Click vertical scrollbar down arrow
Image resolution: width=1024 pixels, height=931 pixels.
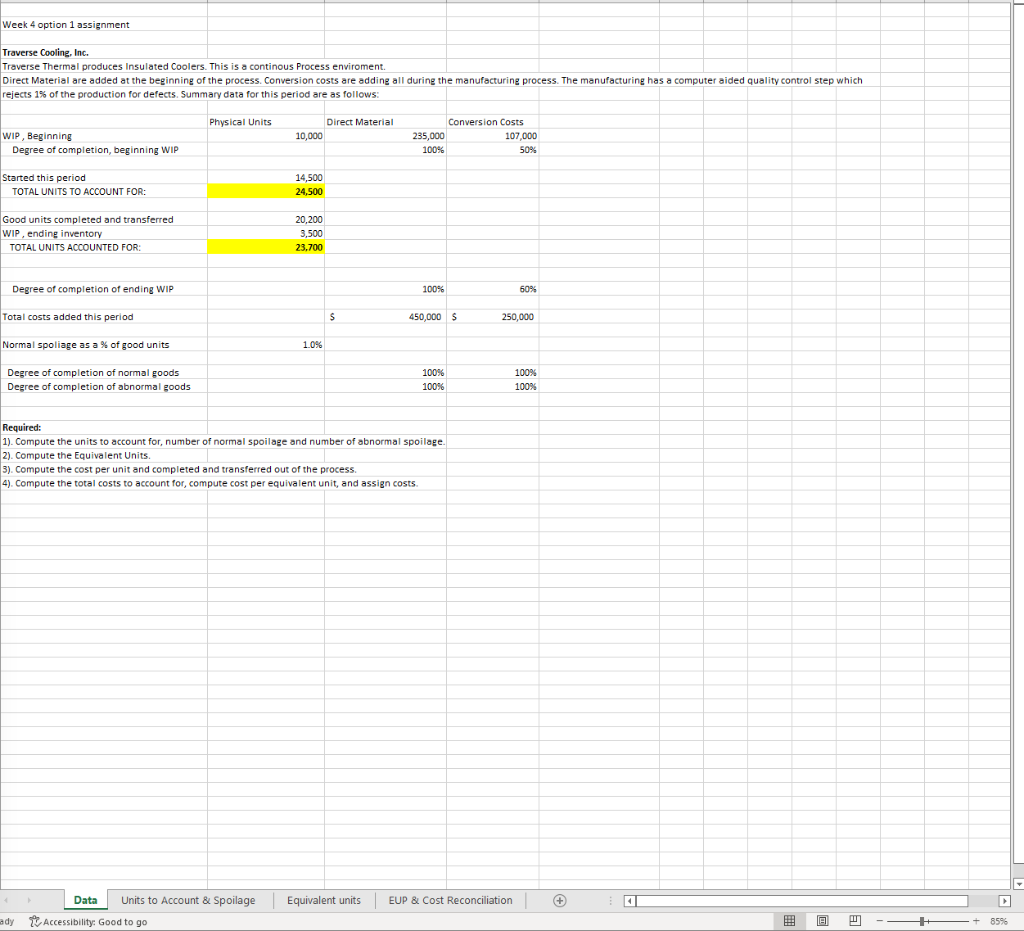pos(1018,884)
